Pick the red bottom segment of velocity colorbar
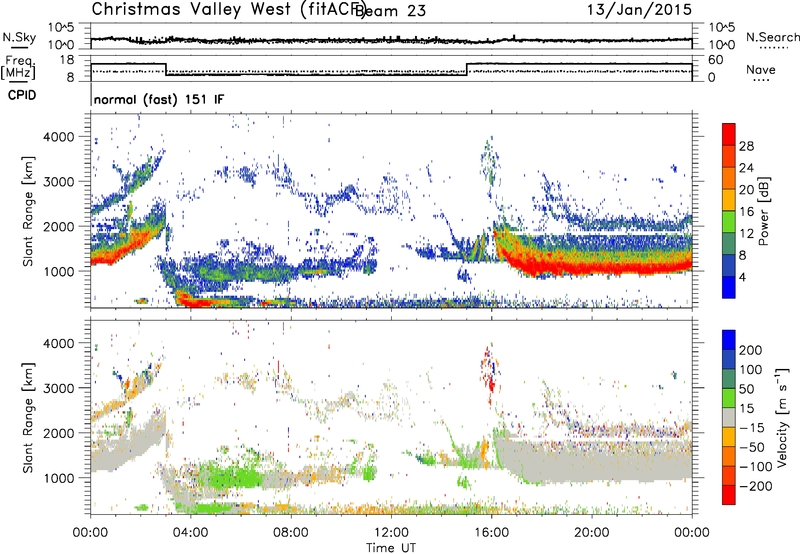The width and height of the screenshot is (800, 554). point(729,495)
